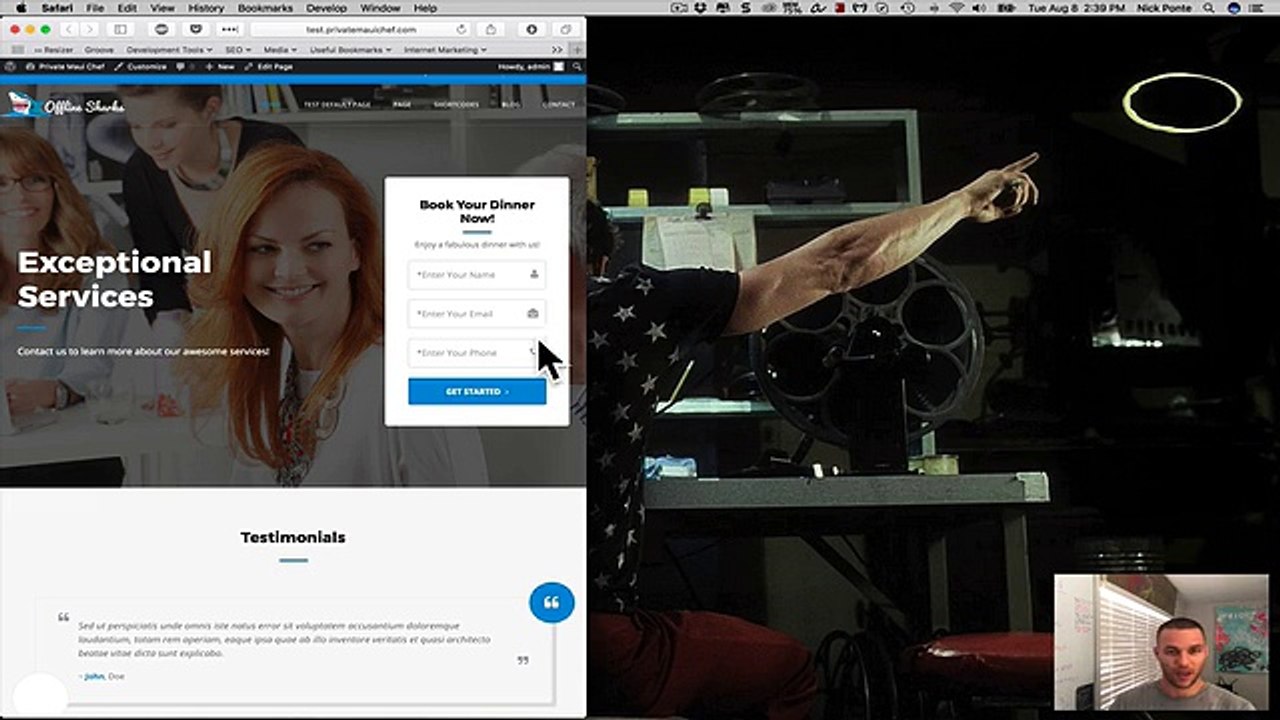
Task: Open the Media bookmarks dropdown
Action: coord(279,49)
